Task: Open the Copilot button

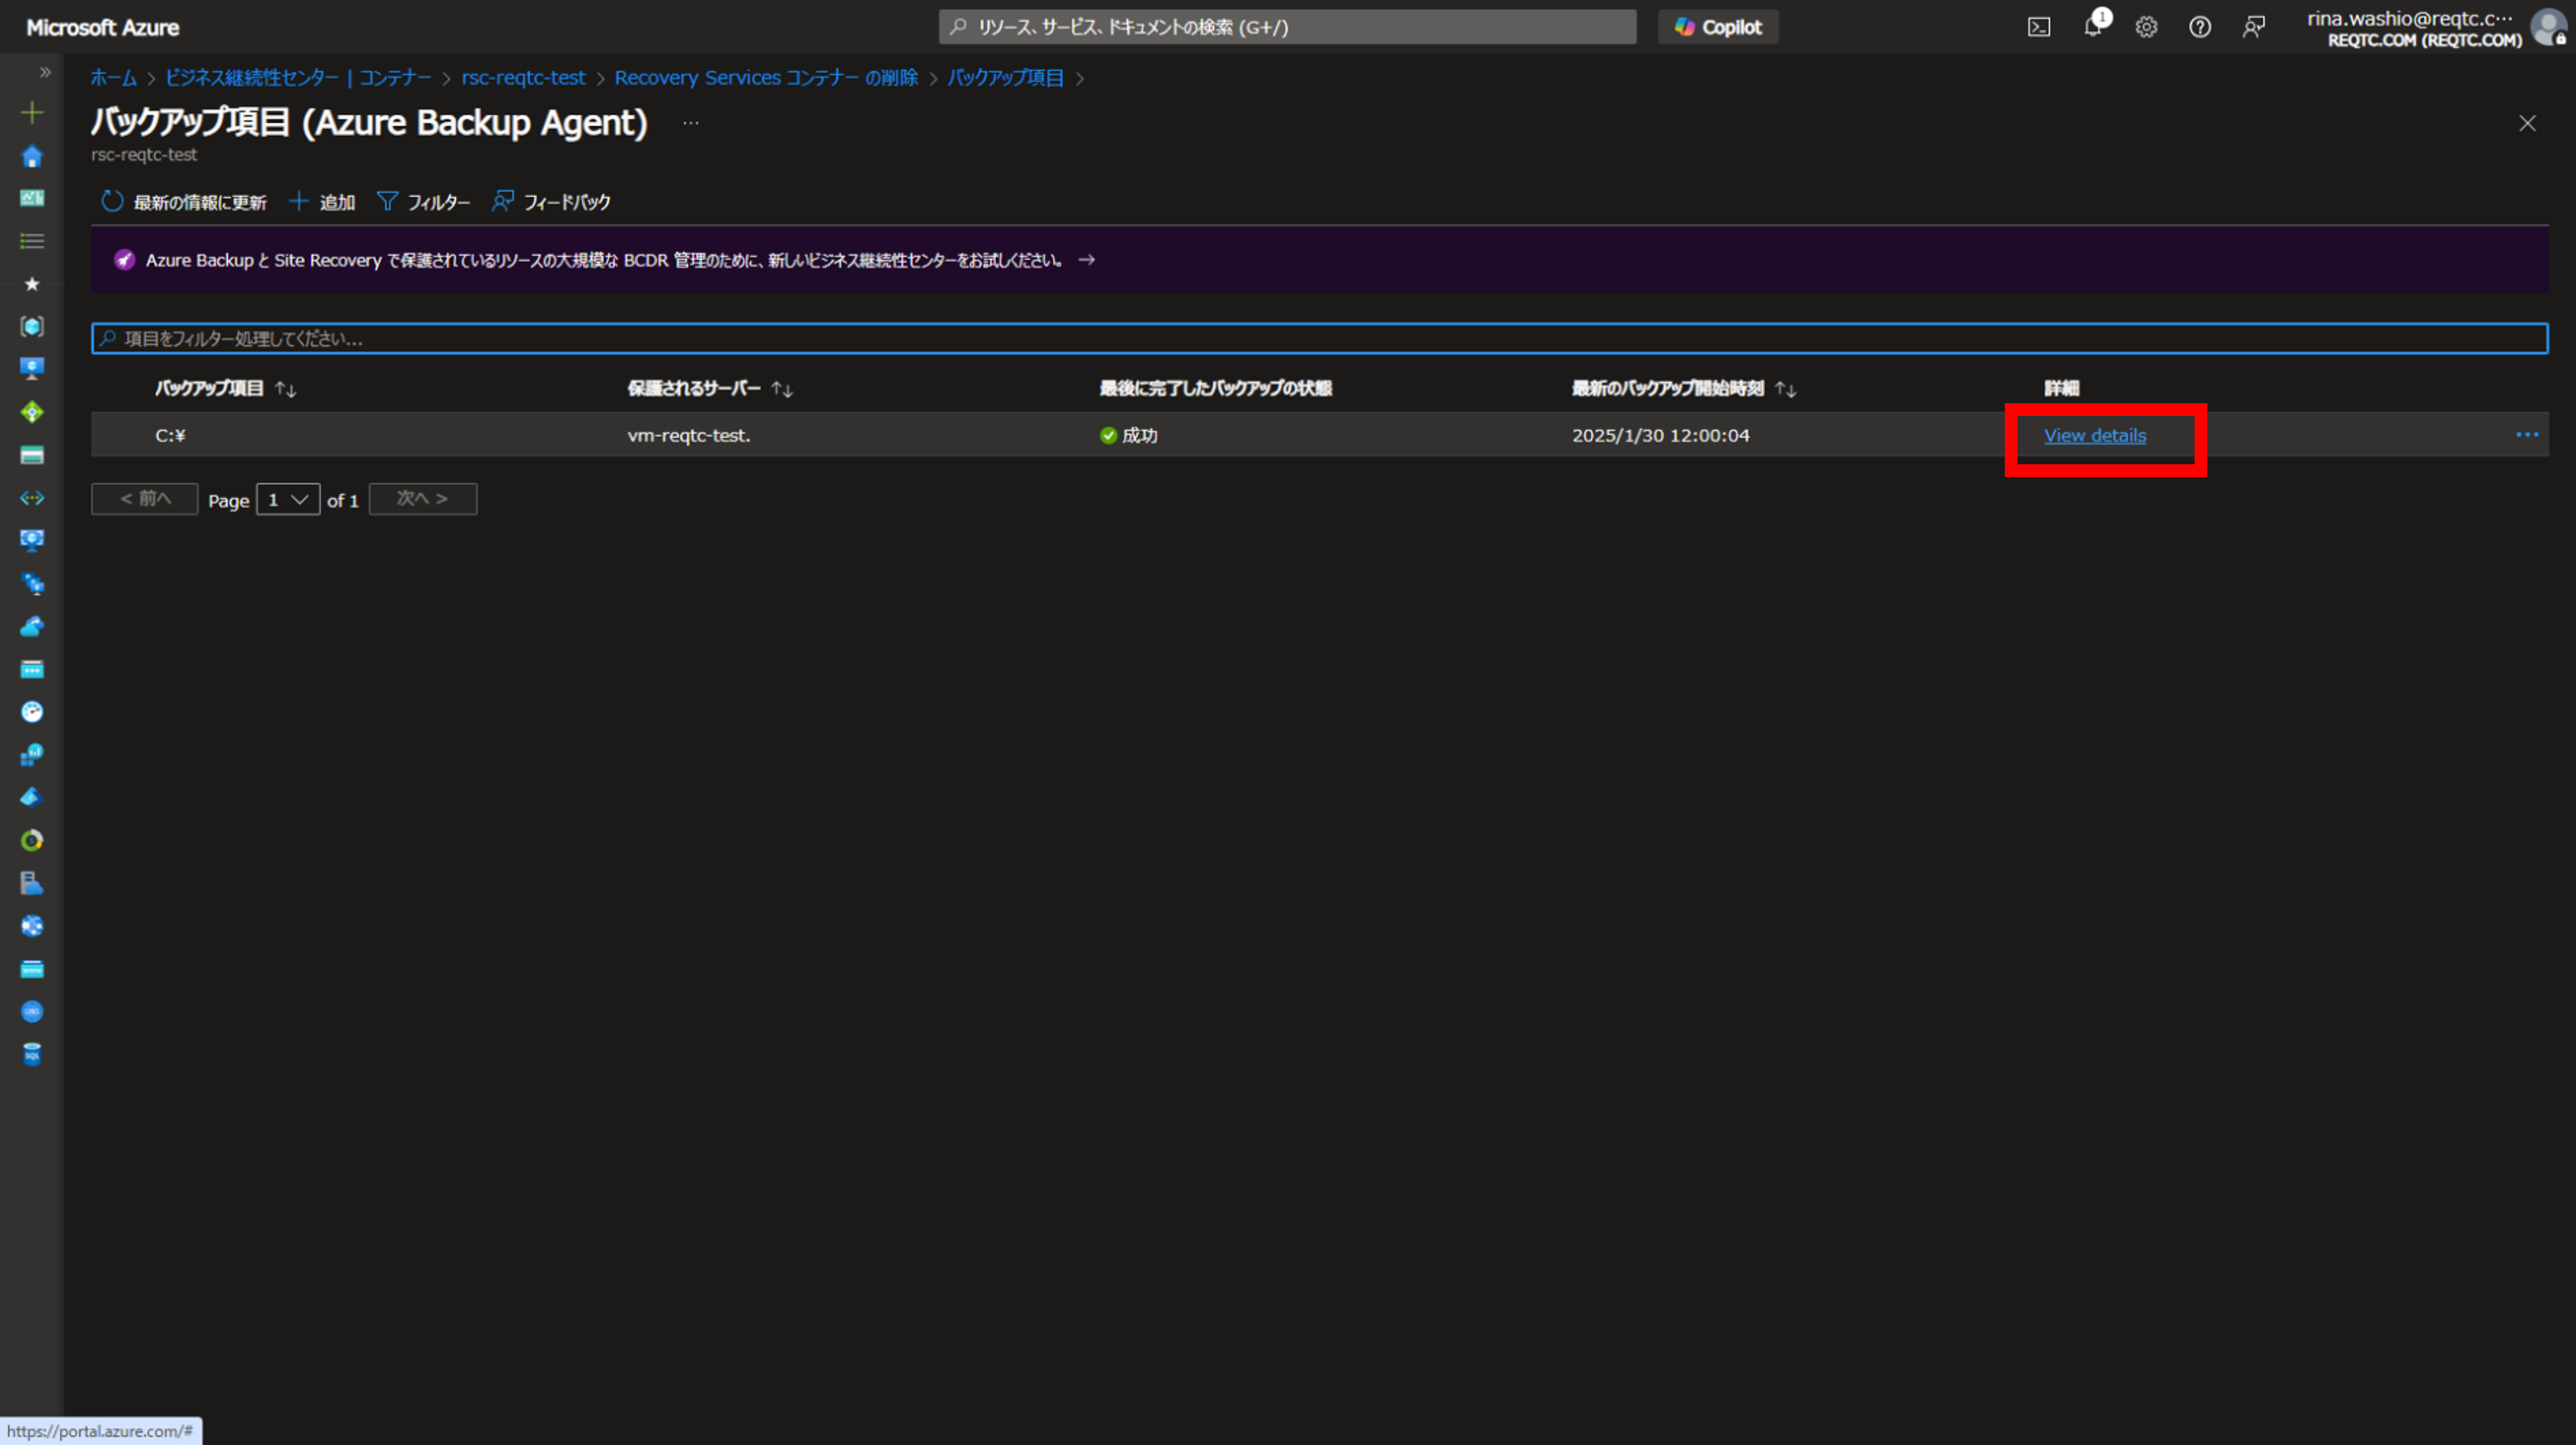Action: tap(1718, 27)
